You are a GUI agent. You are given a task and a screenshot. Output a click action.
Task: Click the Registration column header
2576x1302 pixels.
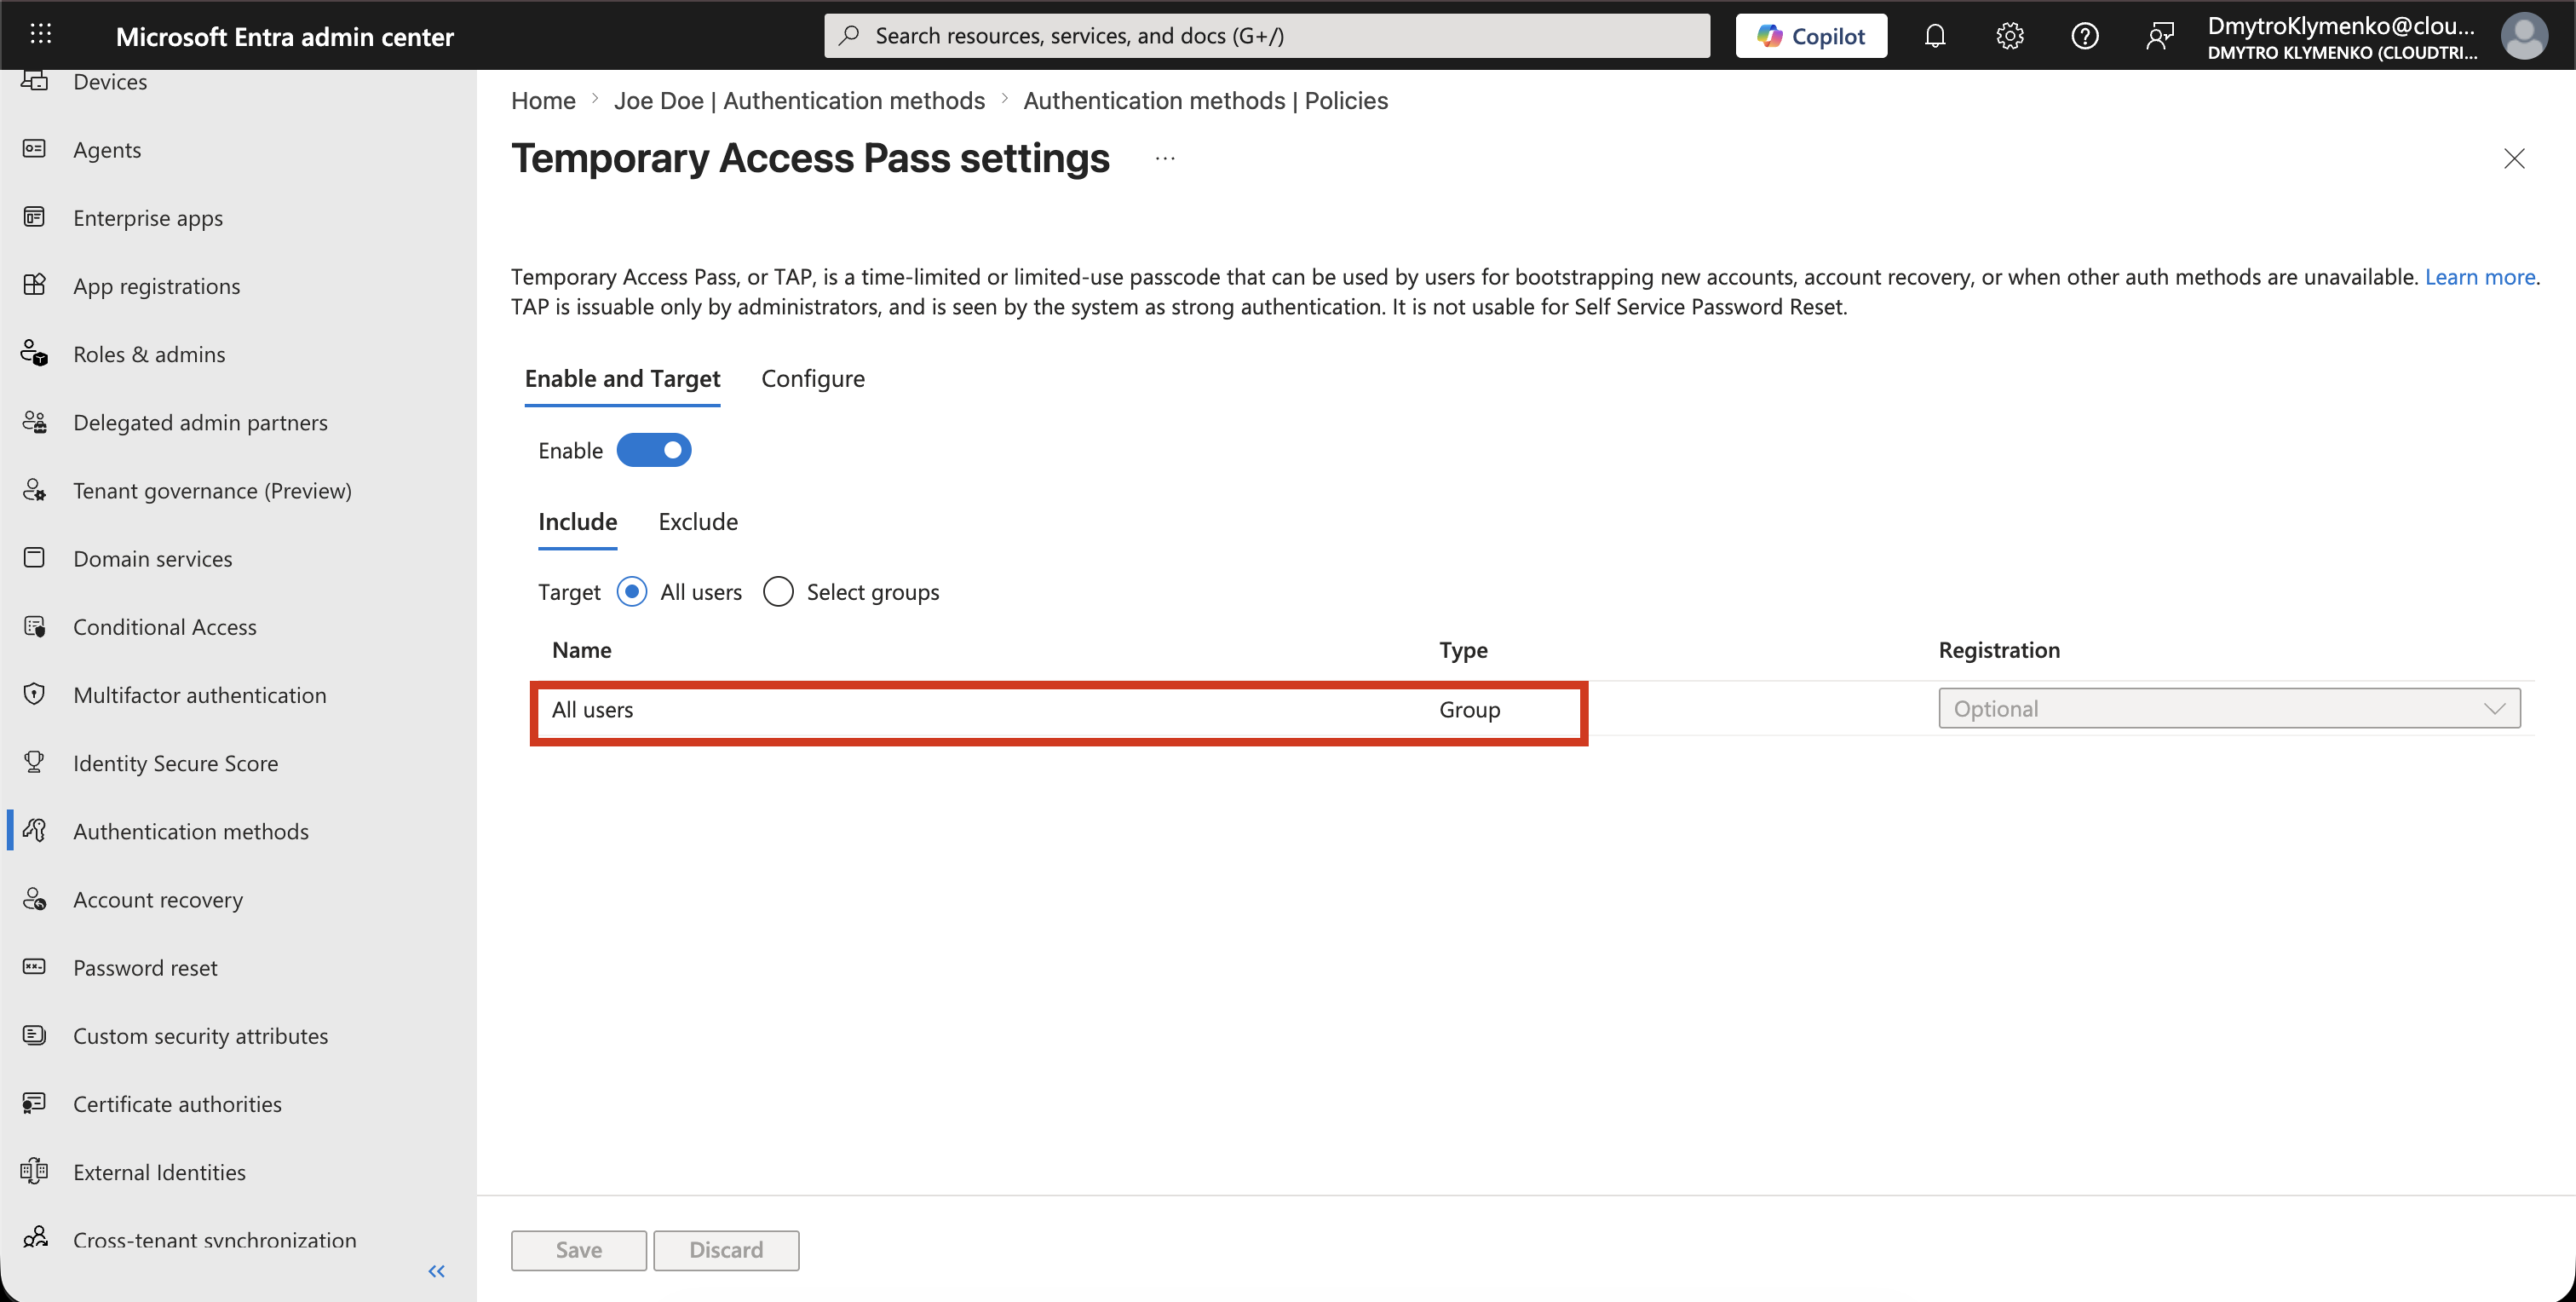pos(1999,650)
